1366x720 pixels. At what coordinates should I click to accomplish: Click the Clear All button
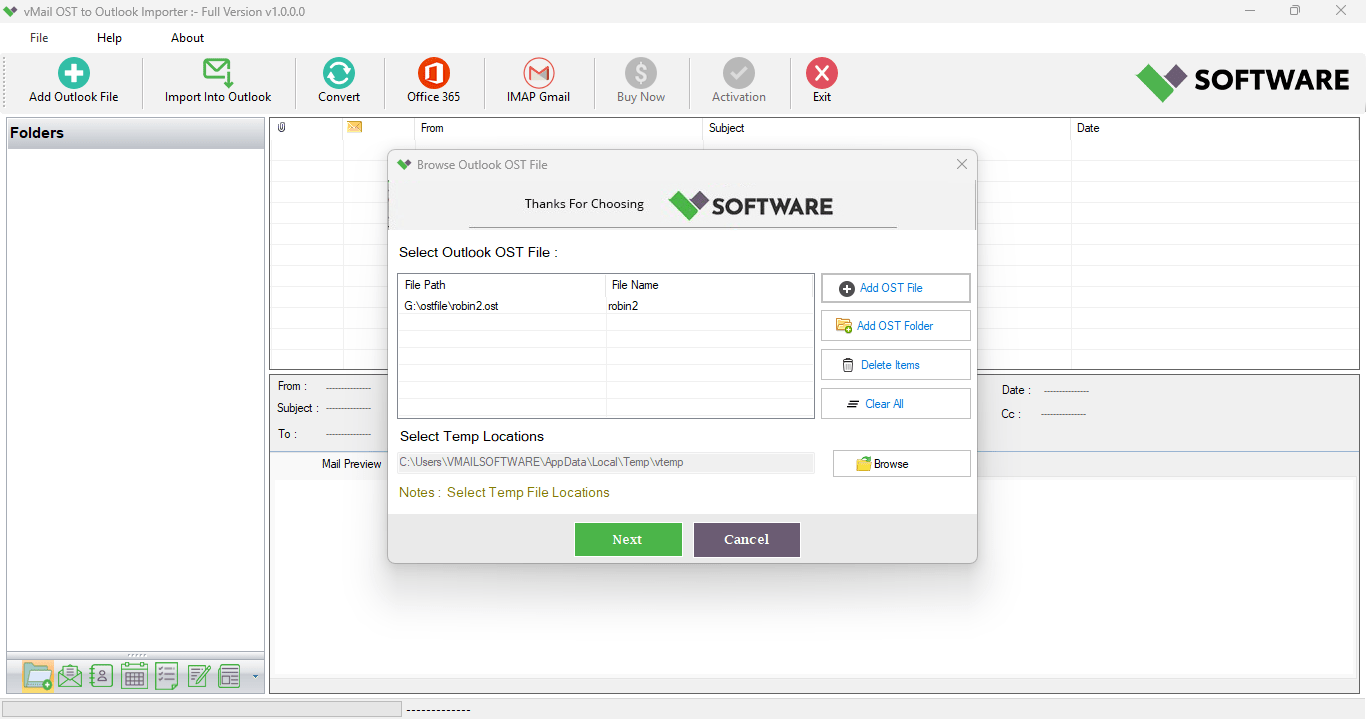pos(896,404)
